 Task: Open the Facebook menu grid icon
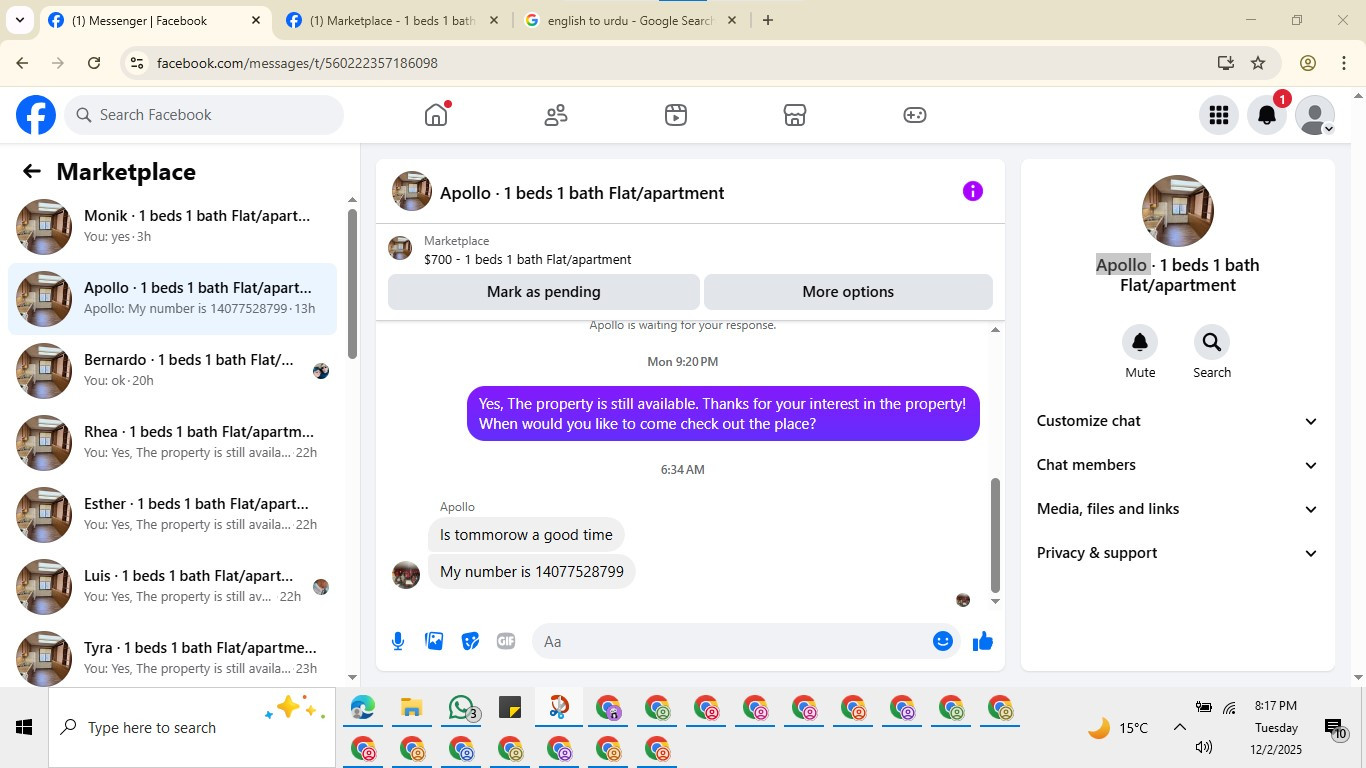pyautogui.click(x=1218, y=115)
